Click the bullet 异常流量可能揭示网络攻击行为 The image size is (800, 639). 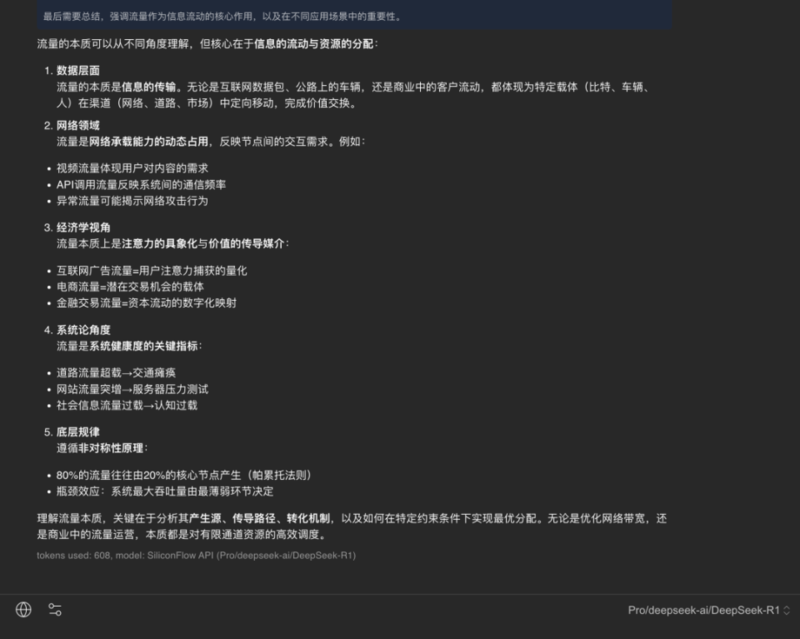tap(132, 200)
